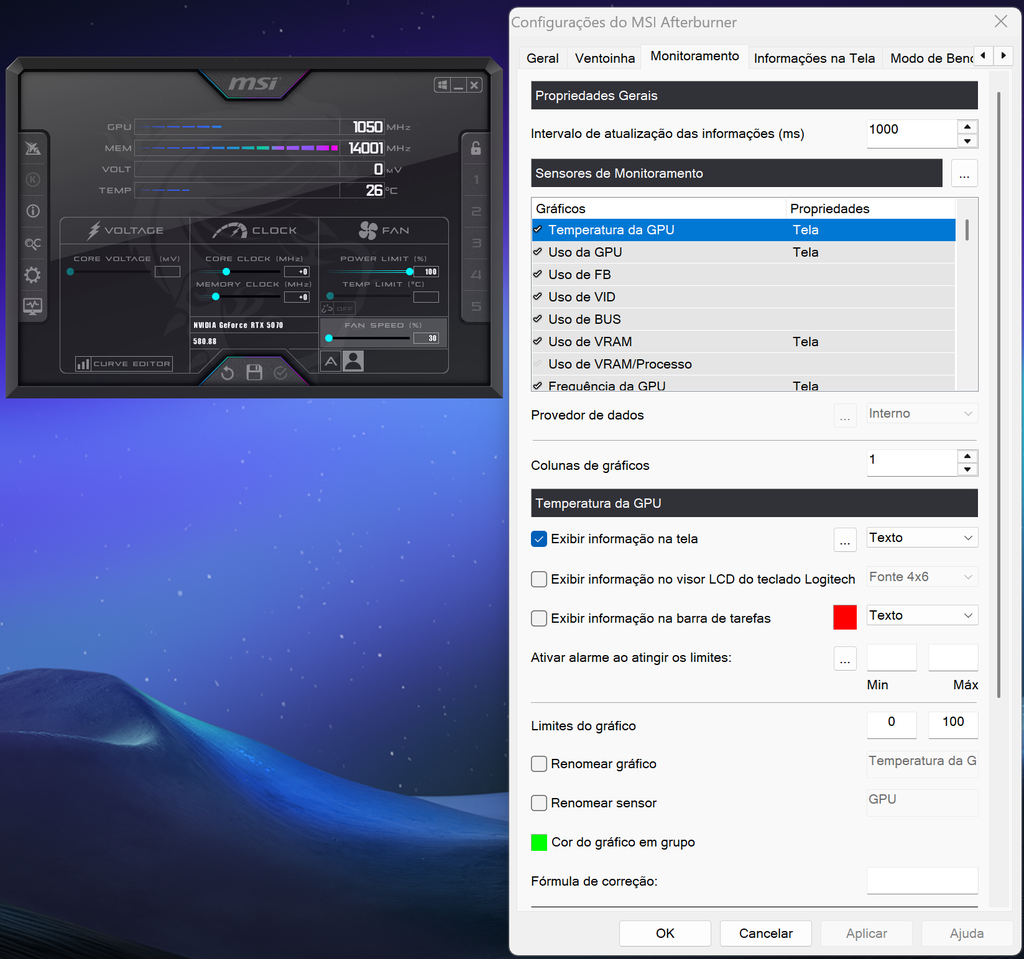Image resolution: width=1024 pixels, height=959 pixels.
Task: Check the 'Renomear sensor' checkbox
Action: click(x=539, y=803)
